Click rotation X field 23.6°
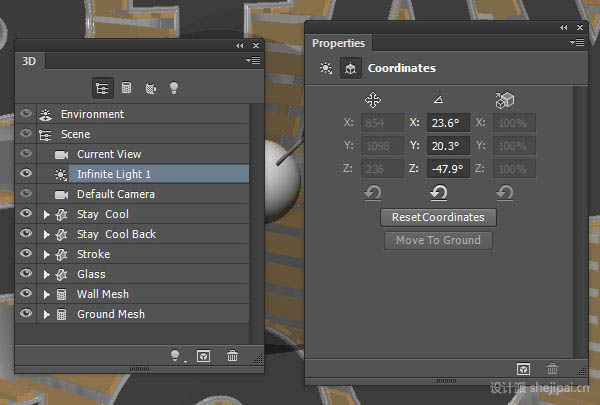This screenshot has width=600, height=405. (448, 123)
